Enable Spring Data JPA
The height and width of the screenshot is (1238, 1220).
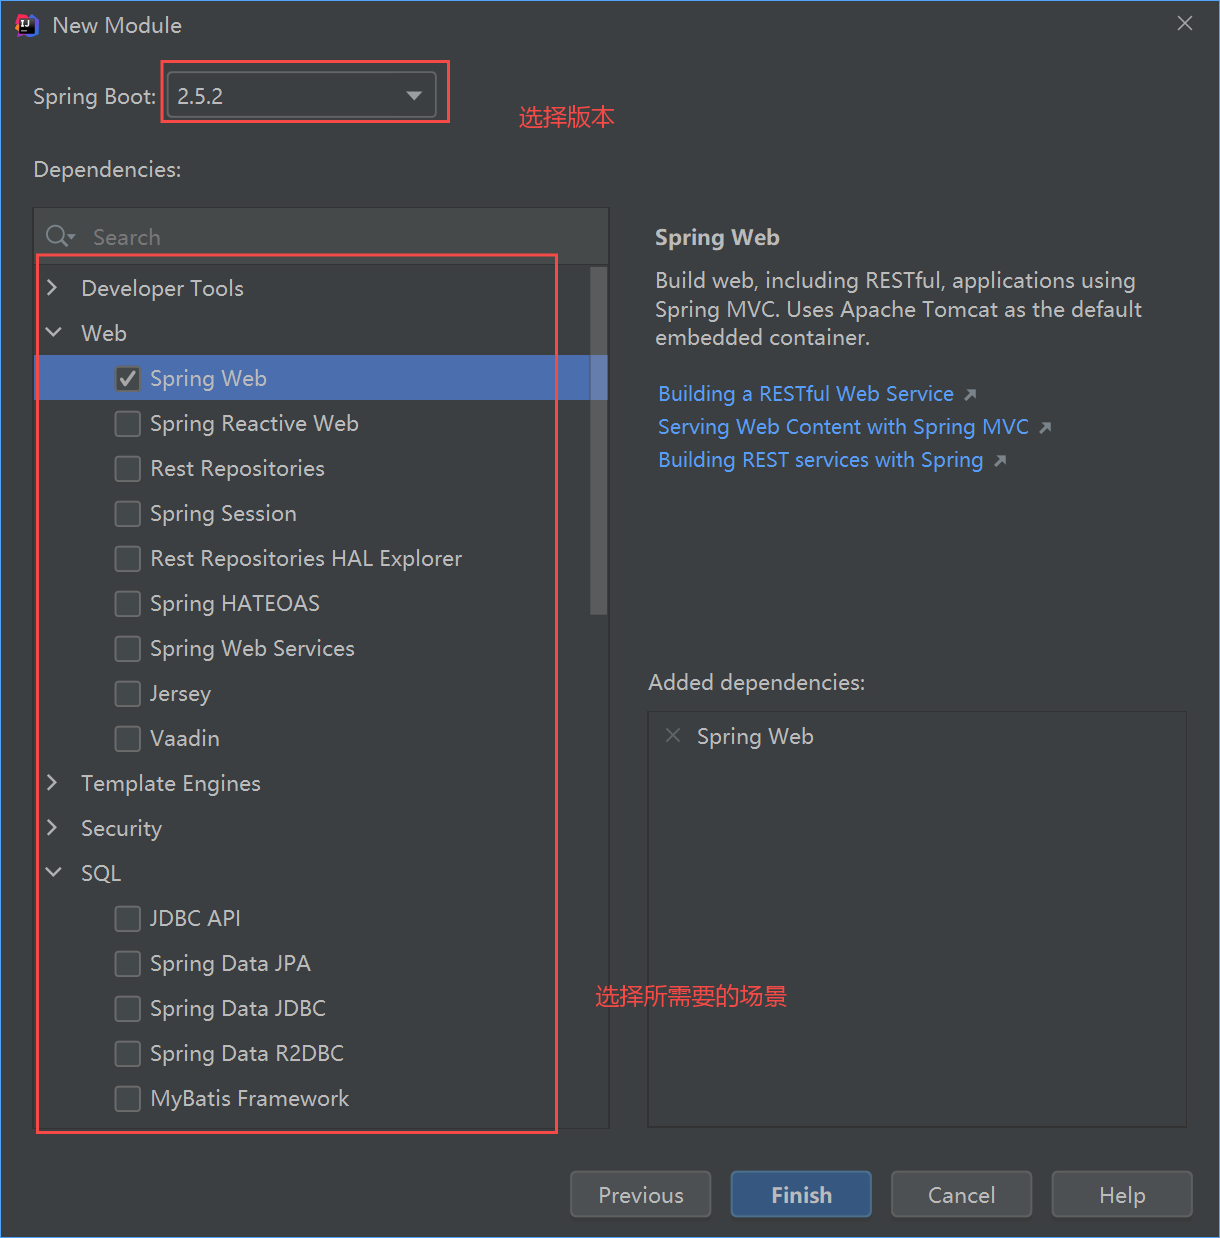127,963
